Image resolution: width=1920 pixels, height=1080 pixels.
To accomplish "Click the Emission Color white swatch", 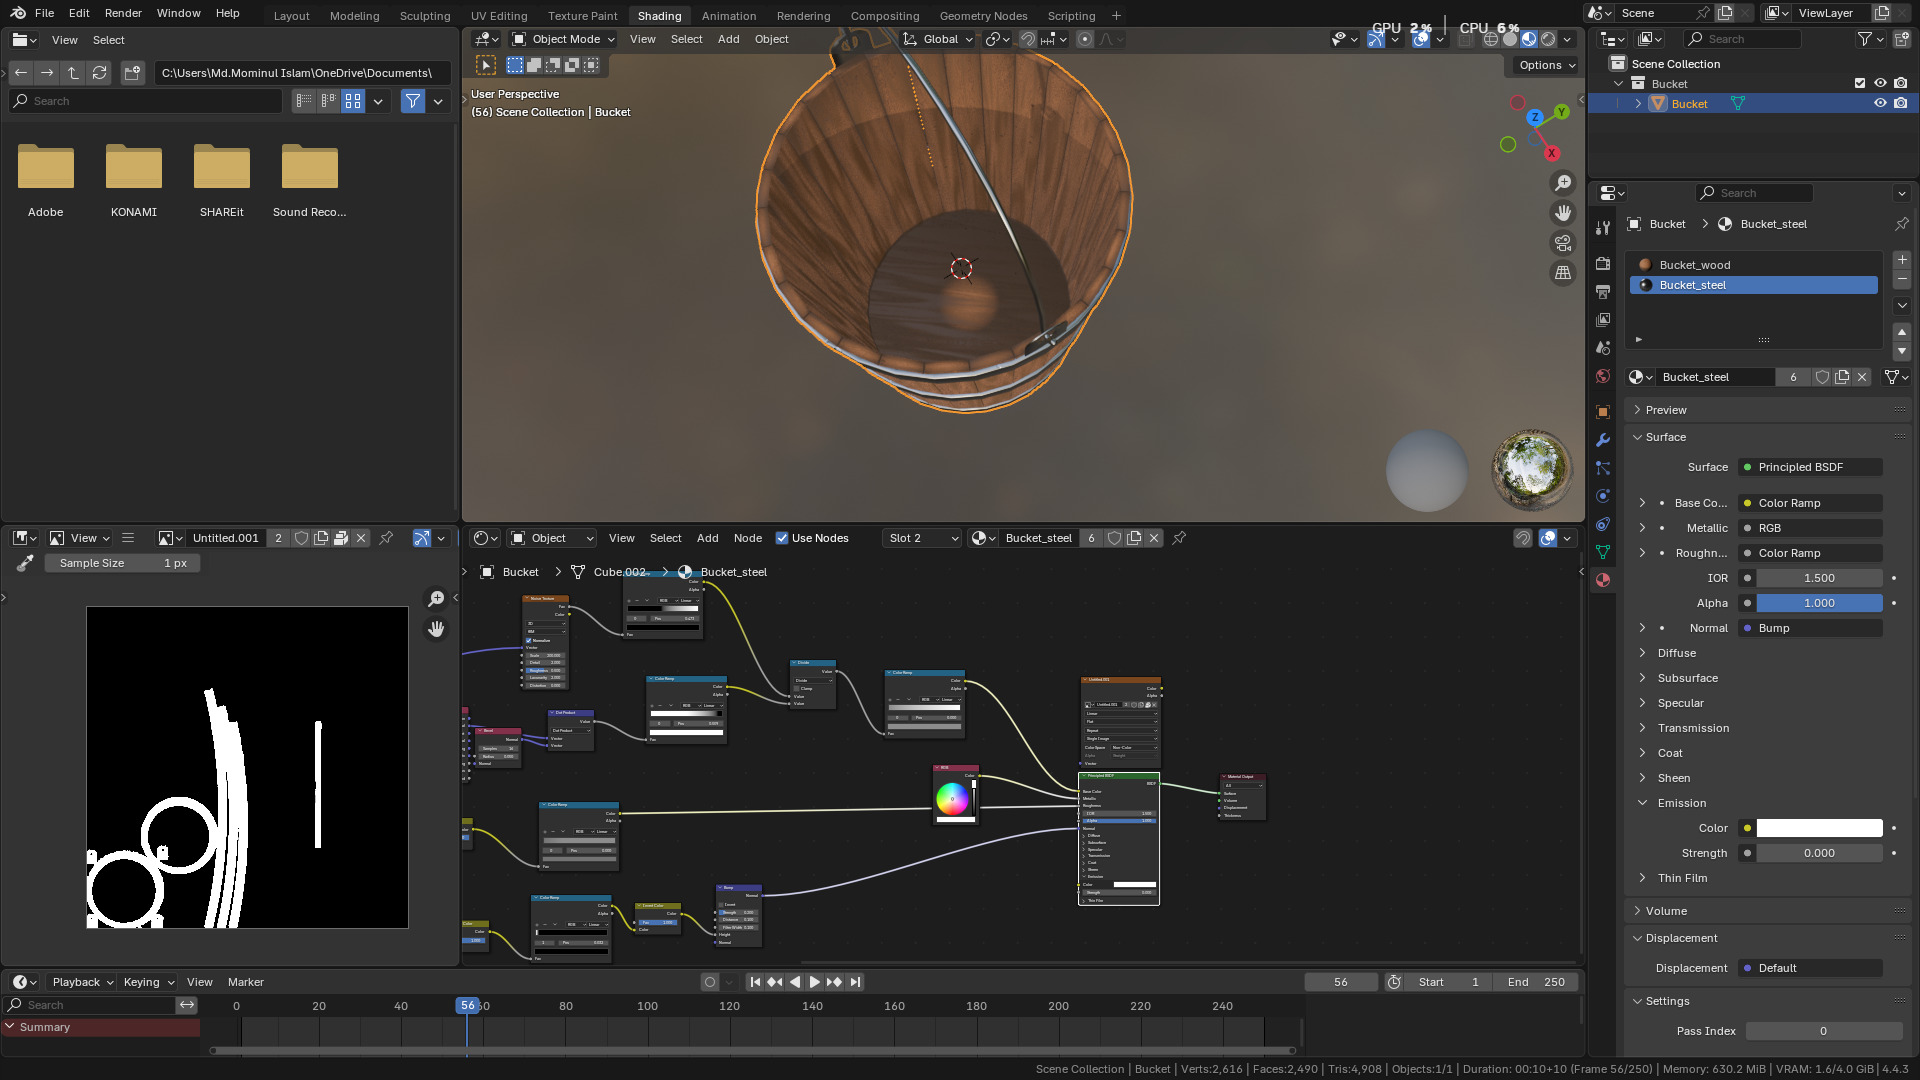I will [x=1819, y=828].
